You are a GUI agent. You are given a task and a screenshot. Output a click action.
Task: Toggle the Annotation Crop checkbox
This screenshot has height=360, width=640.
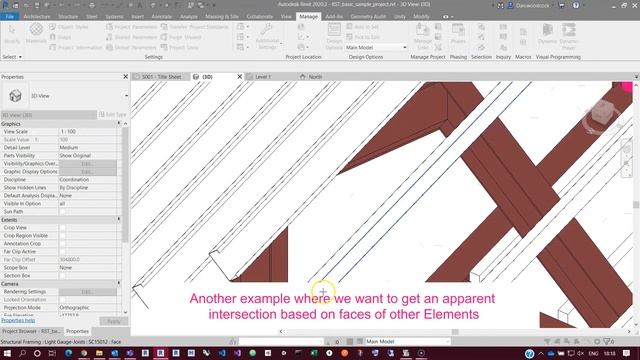point(62,244)
